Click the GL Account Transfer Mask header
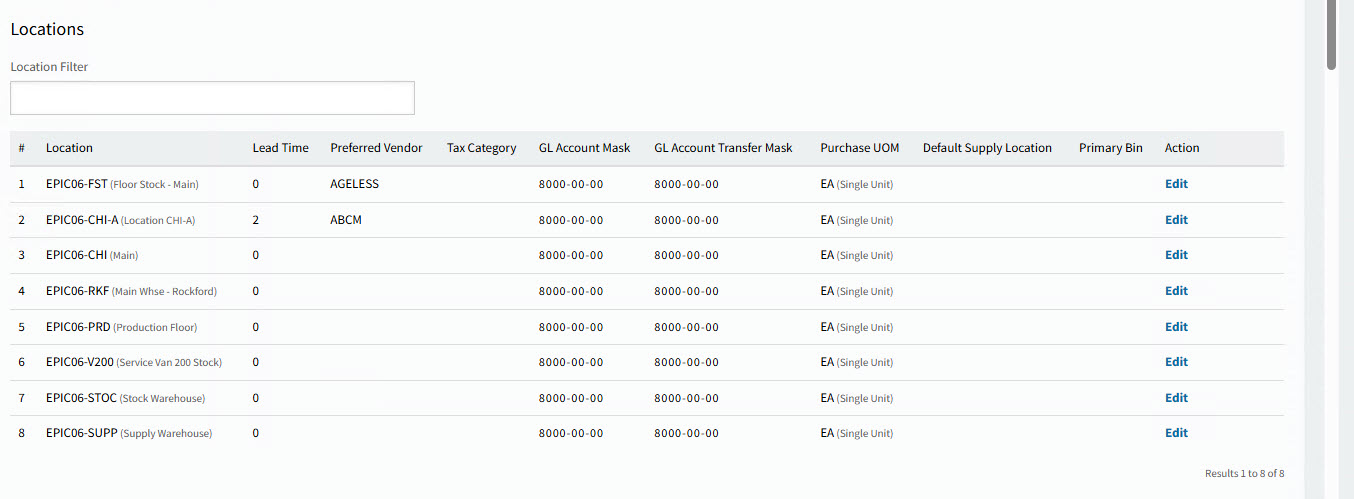The width and height of the screenshot is (1354, 499). coord(723,148)
